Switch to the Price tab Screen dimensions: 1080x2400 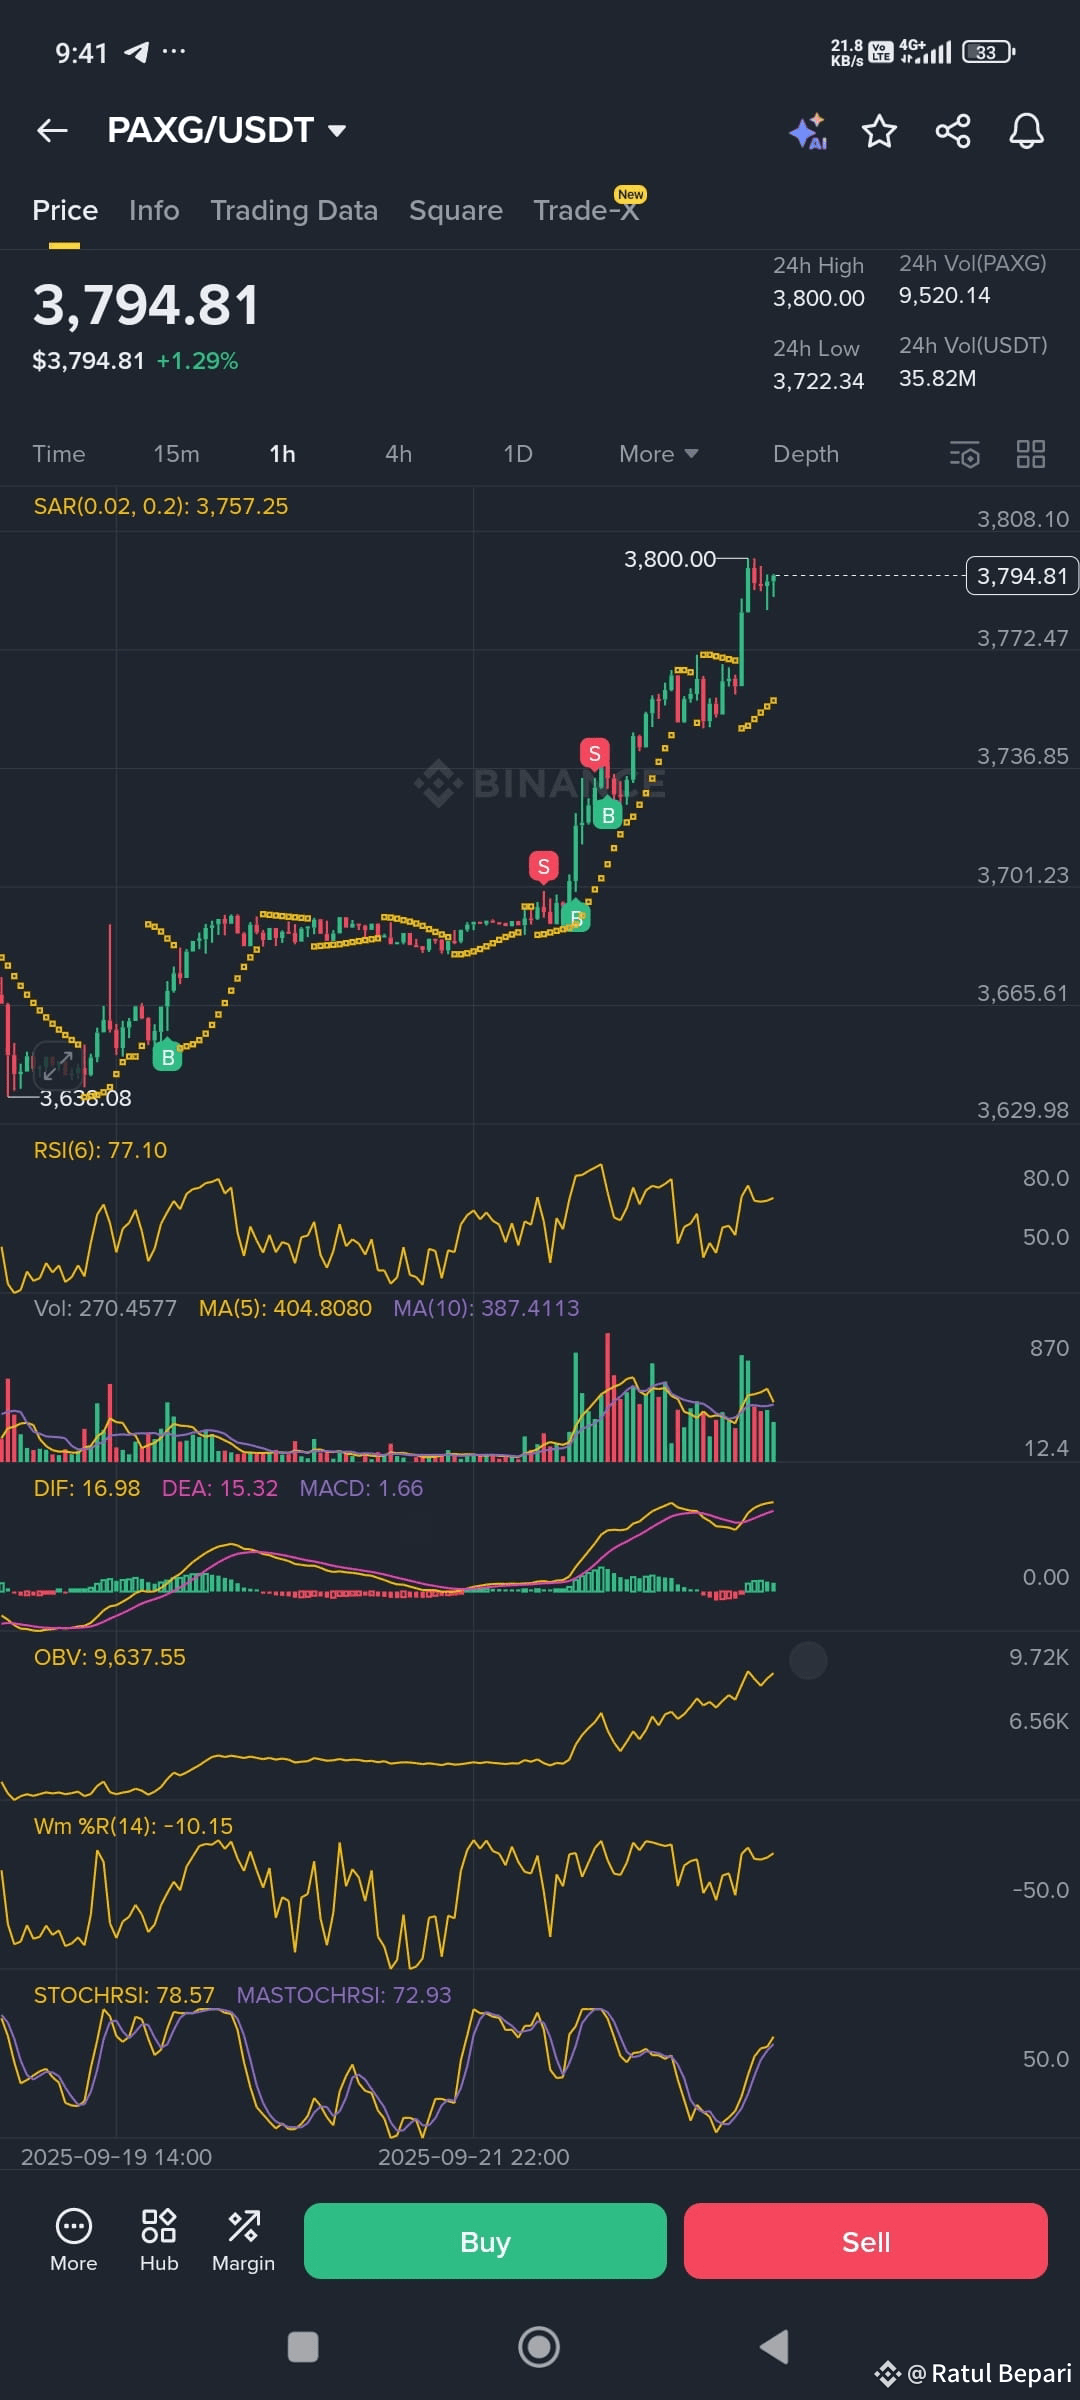[65, 210]
